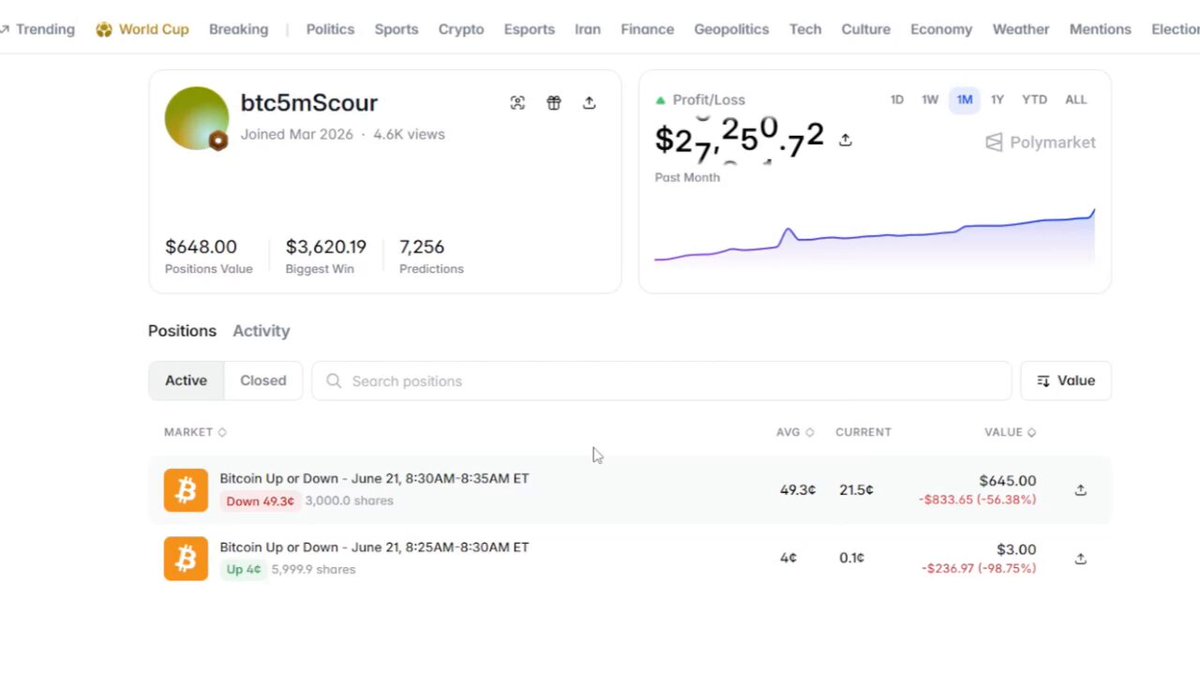
Task: Open Bitcoin Up or Down 8:25AM-8:30AM market
Action: click(x=374, y=547)
